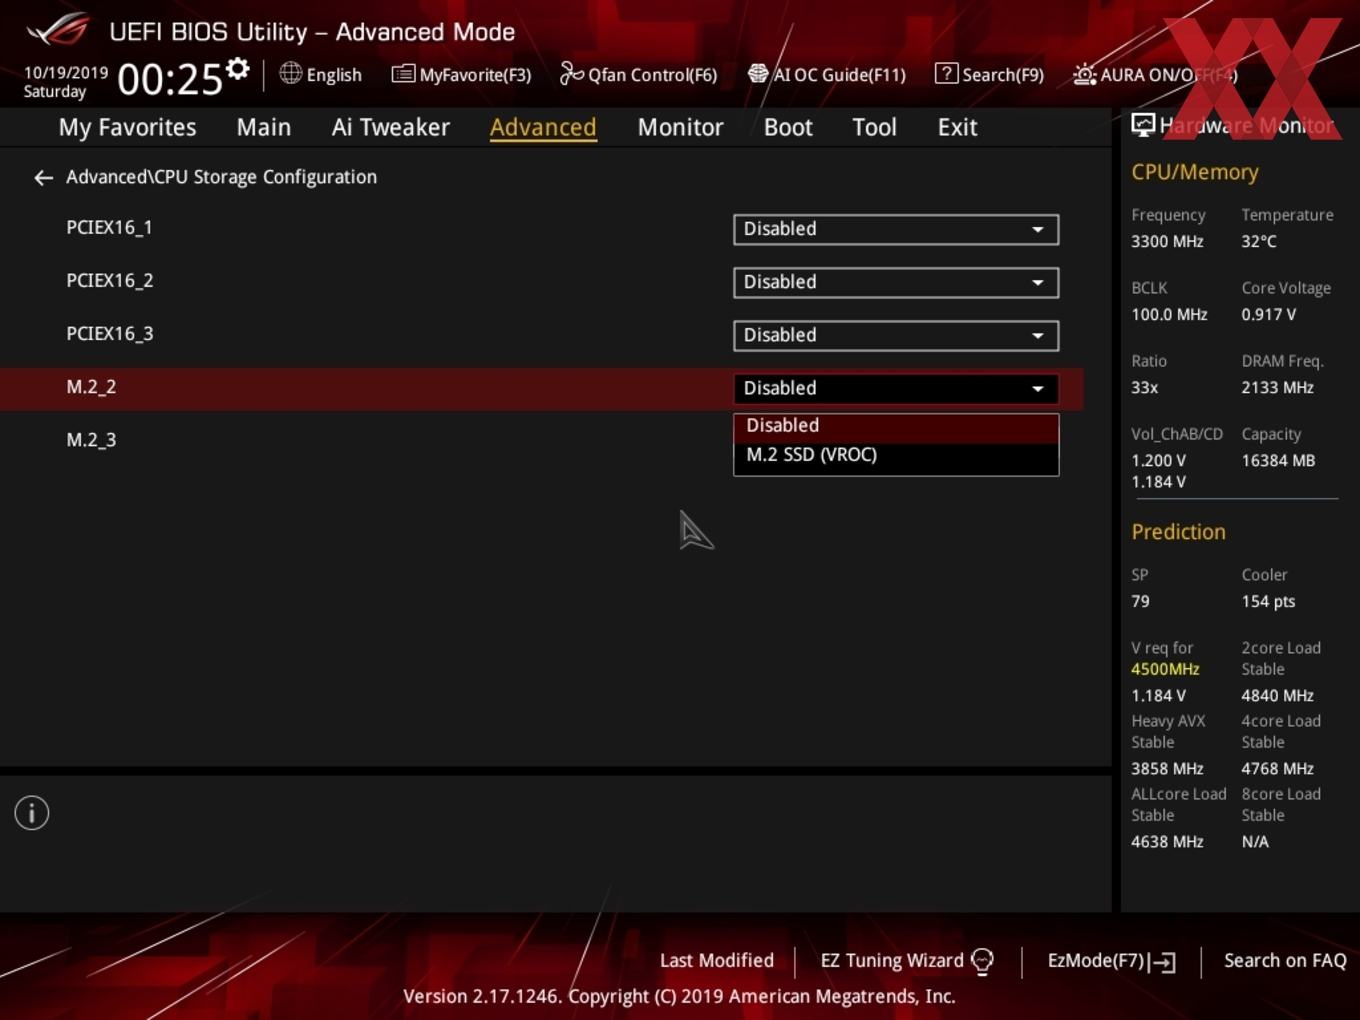Open AI OC Guide(F11)
This screenshot has width=1360, height=1020.
(839, 75)
